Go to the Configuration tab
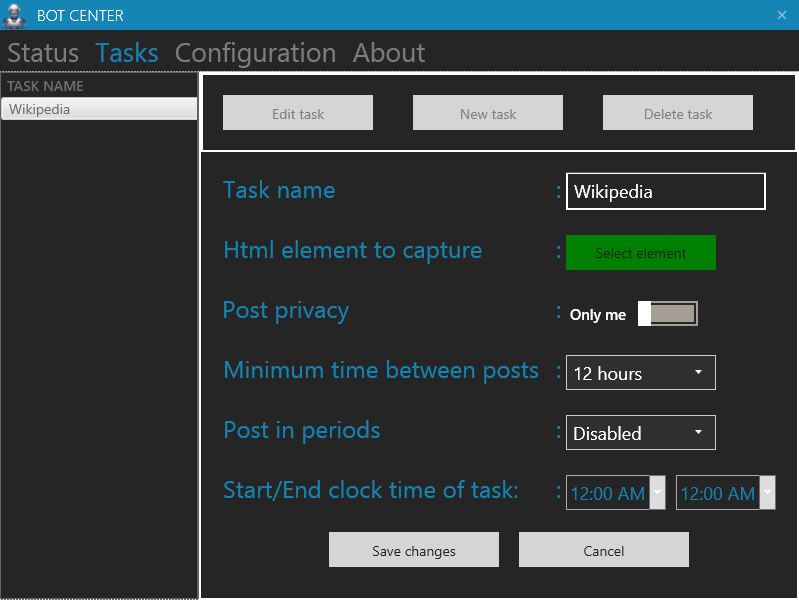The height and width of the screenshot is (600, 799). click(255, 53)
